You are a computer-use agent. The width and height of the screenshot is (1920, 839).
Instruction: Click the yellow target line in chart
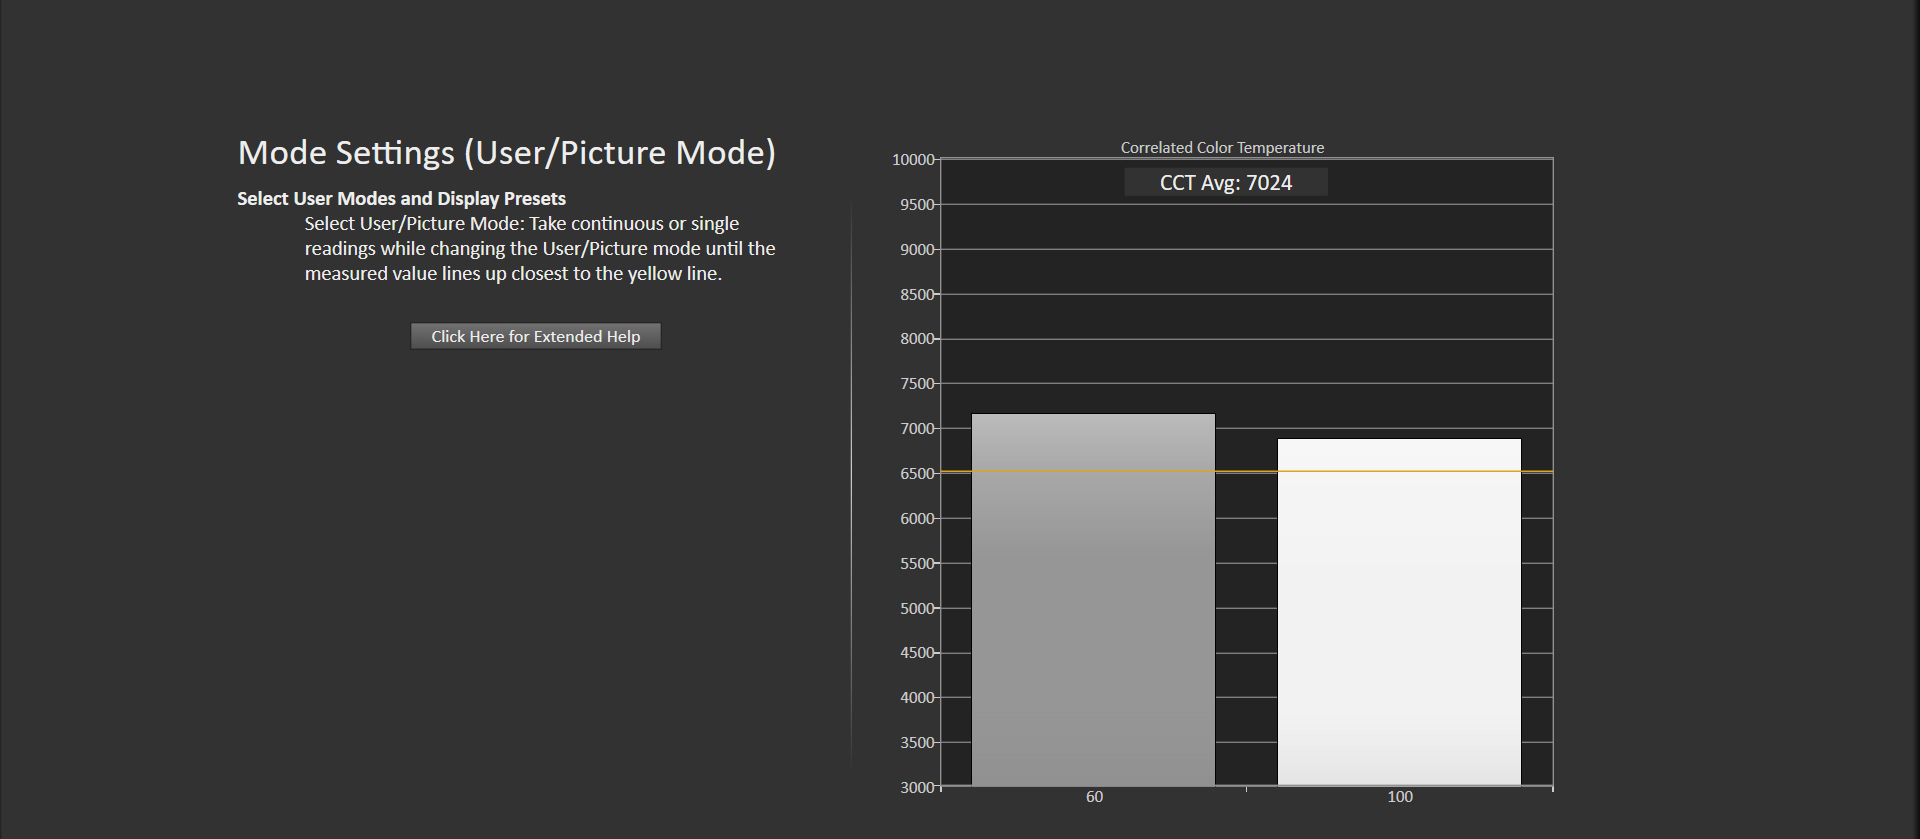point(1246,471)
